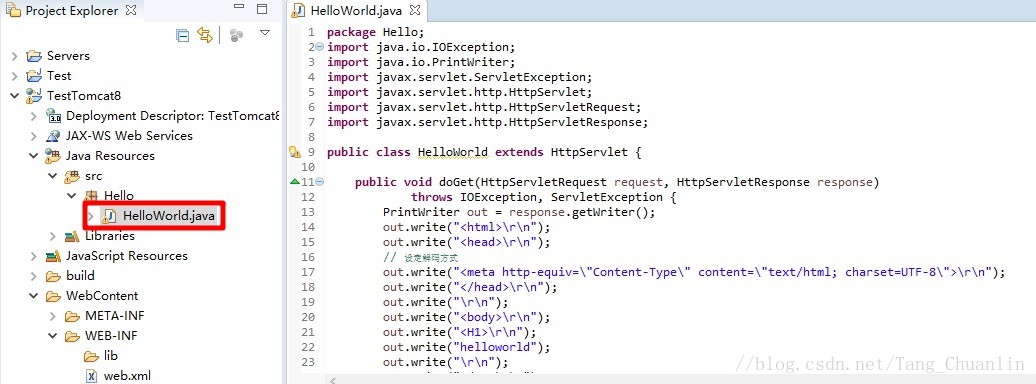Screen dimensions: 1036x384
Task: Click line number 17 in the gutter
Action: pyautogui.click(x=308, y=272)
